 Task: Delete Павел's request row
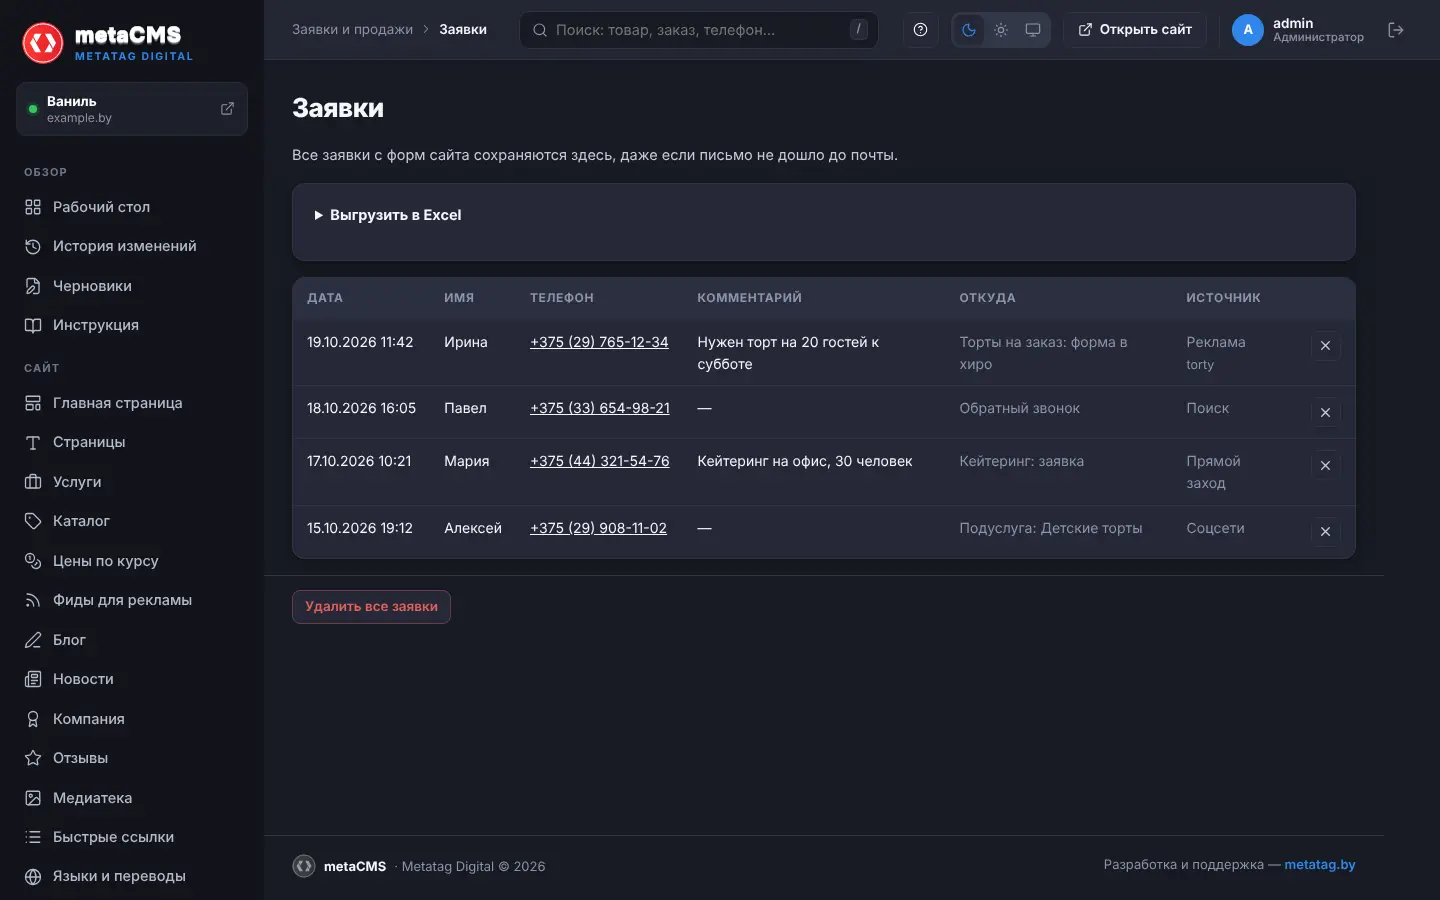point(1325,412)
